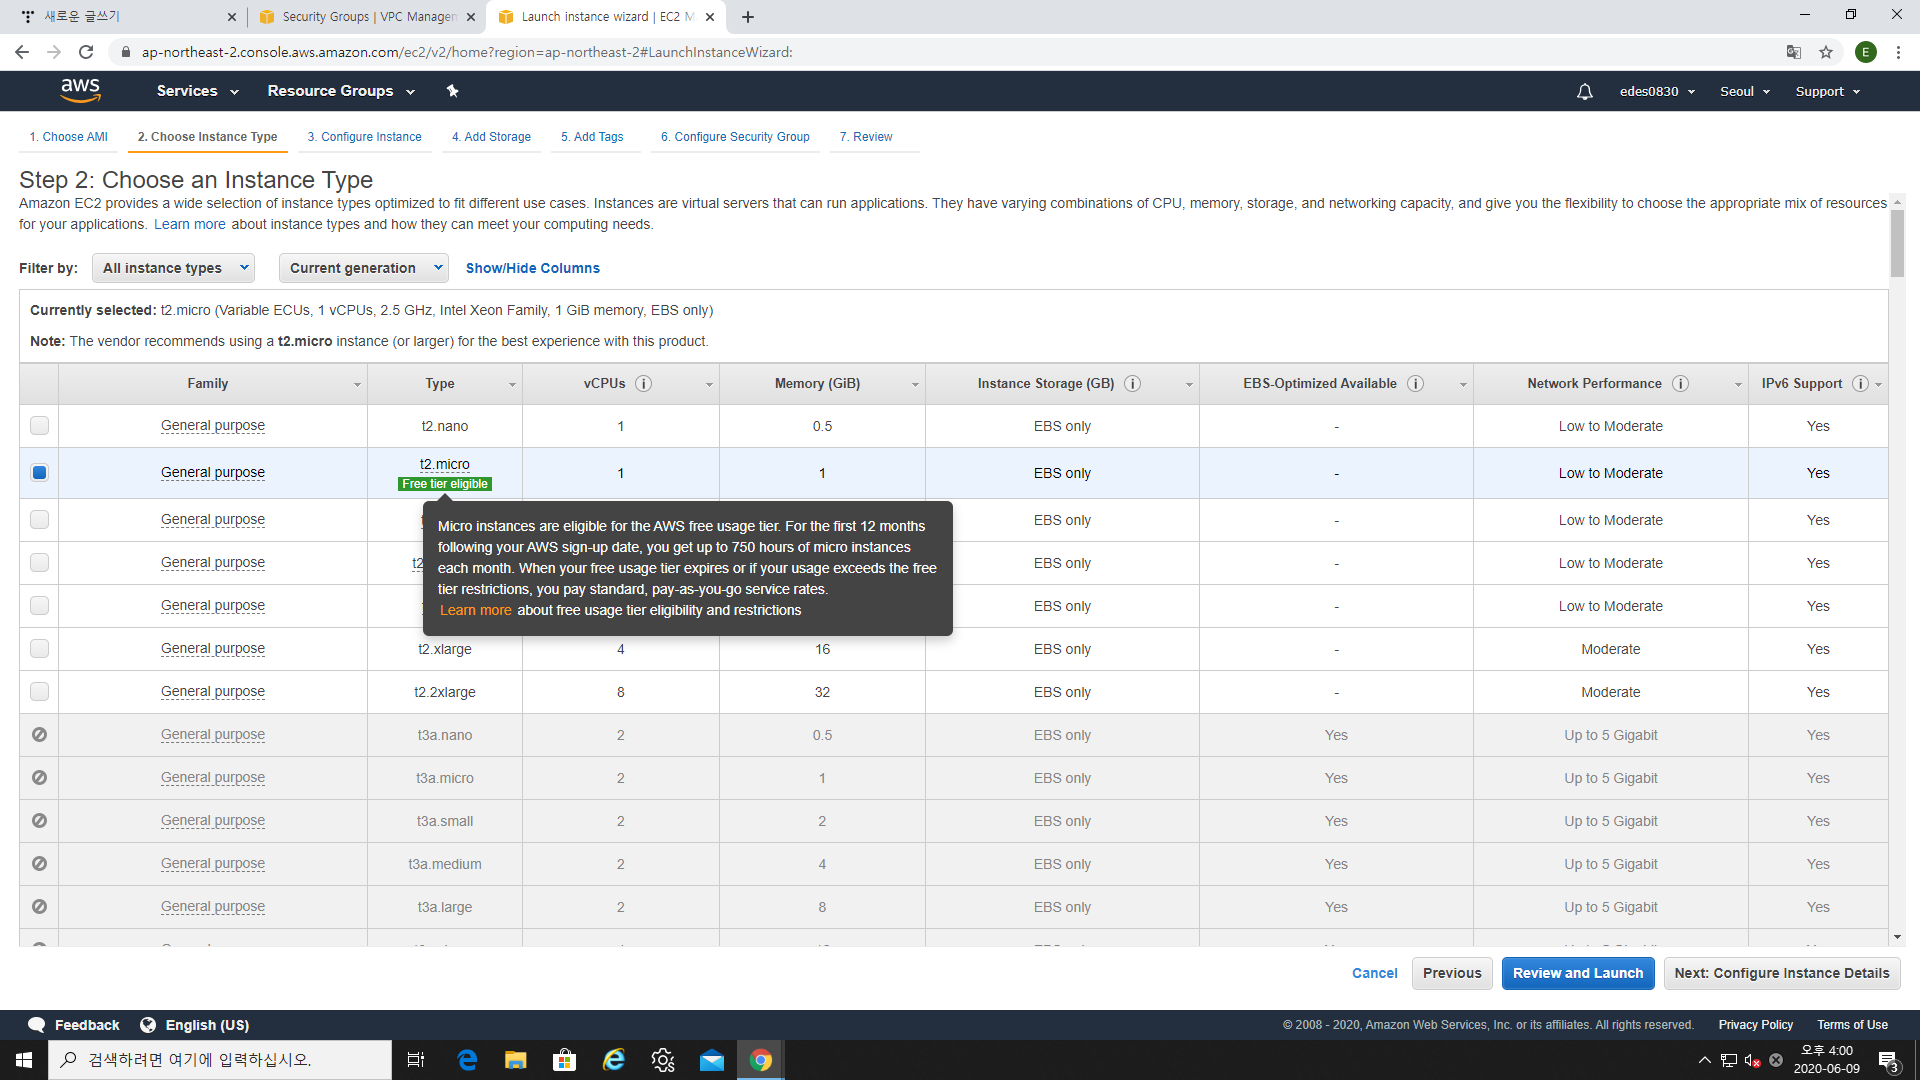The height and width of the screenshot is (1080, 1920).
Task: Click the disabled selector for t3a.nano
Action: 39,735
